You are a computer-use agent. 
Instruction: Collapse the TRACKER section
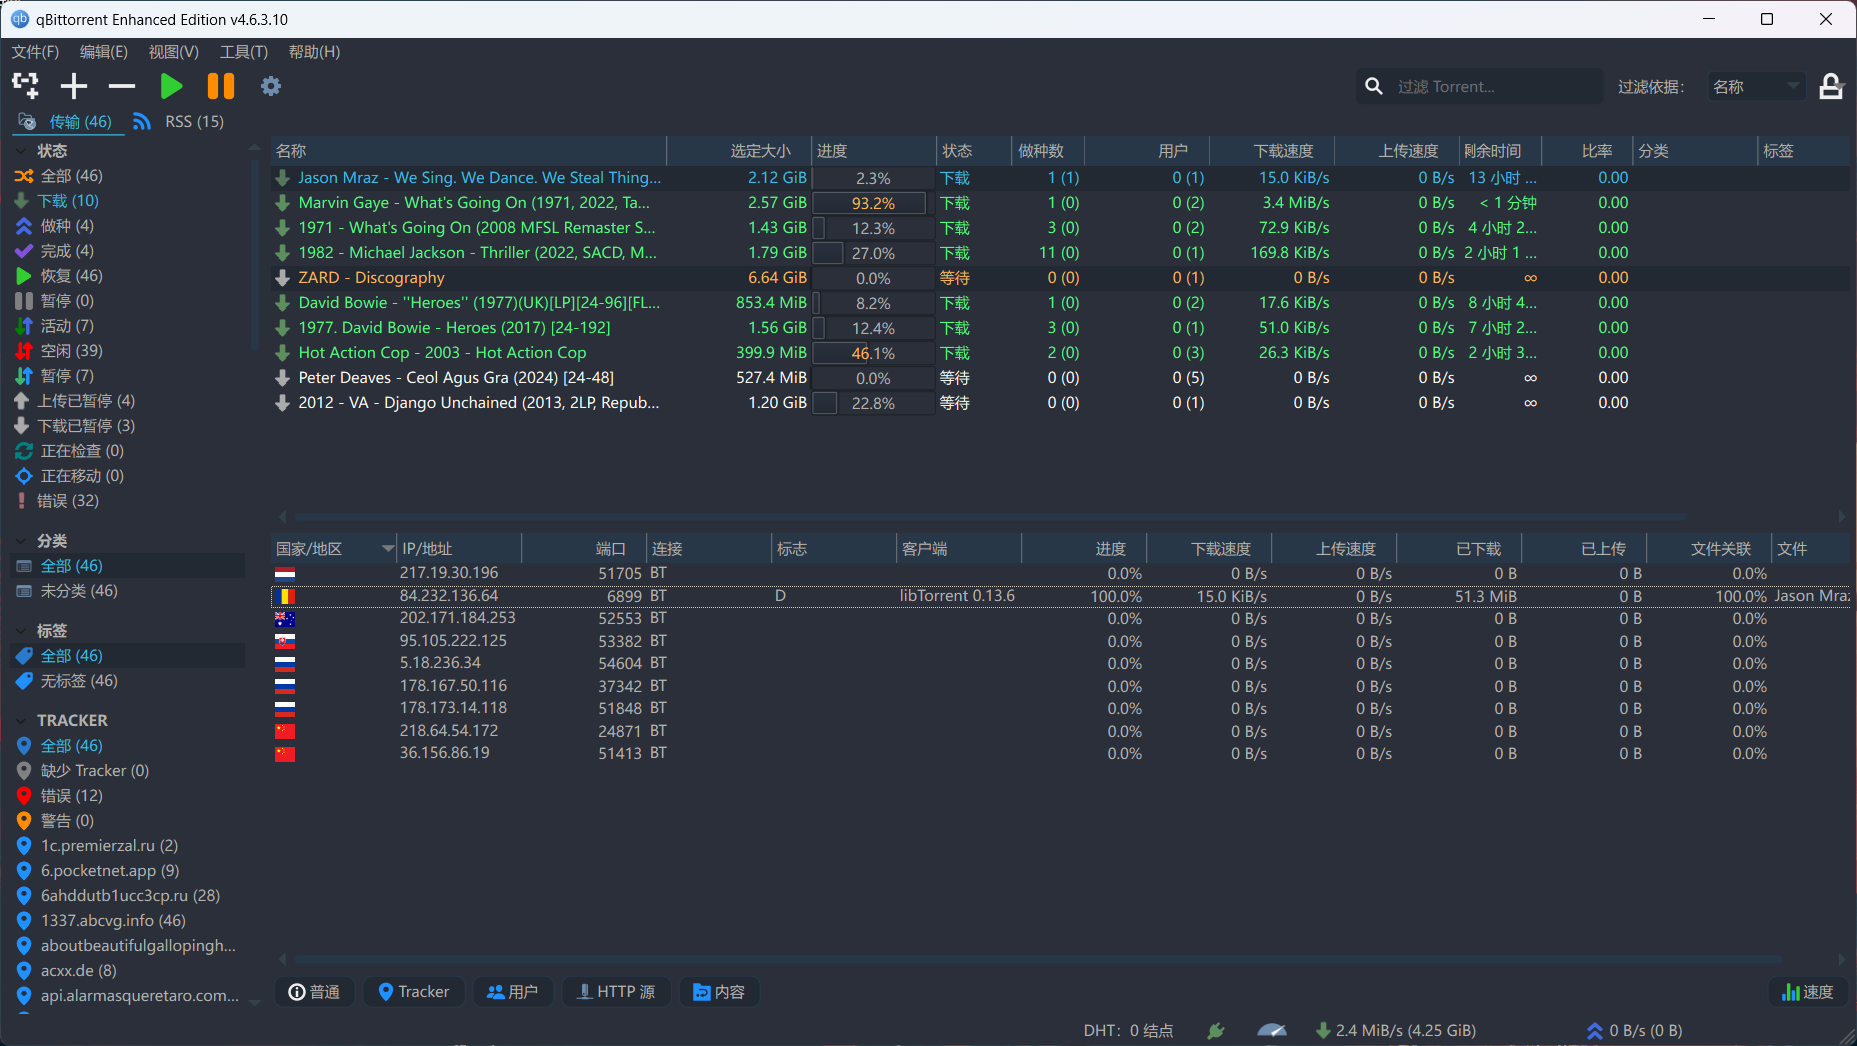pyautogui.click(x=22, y=721)
